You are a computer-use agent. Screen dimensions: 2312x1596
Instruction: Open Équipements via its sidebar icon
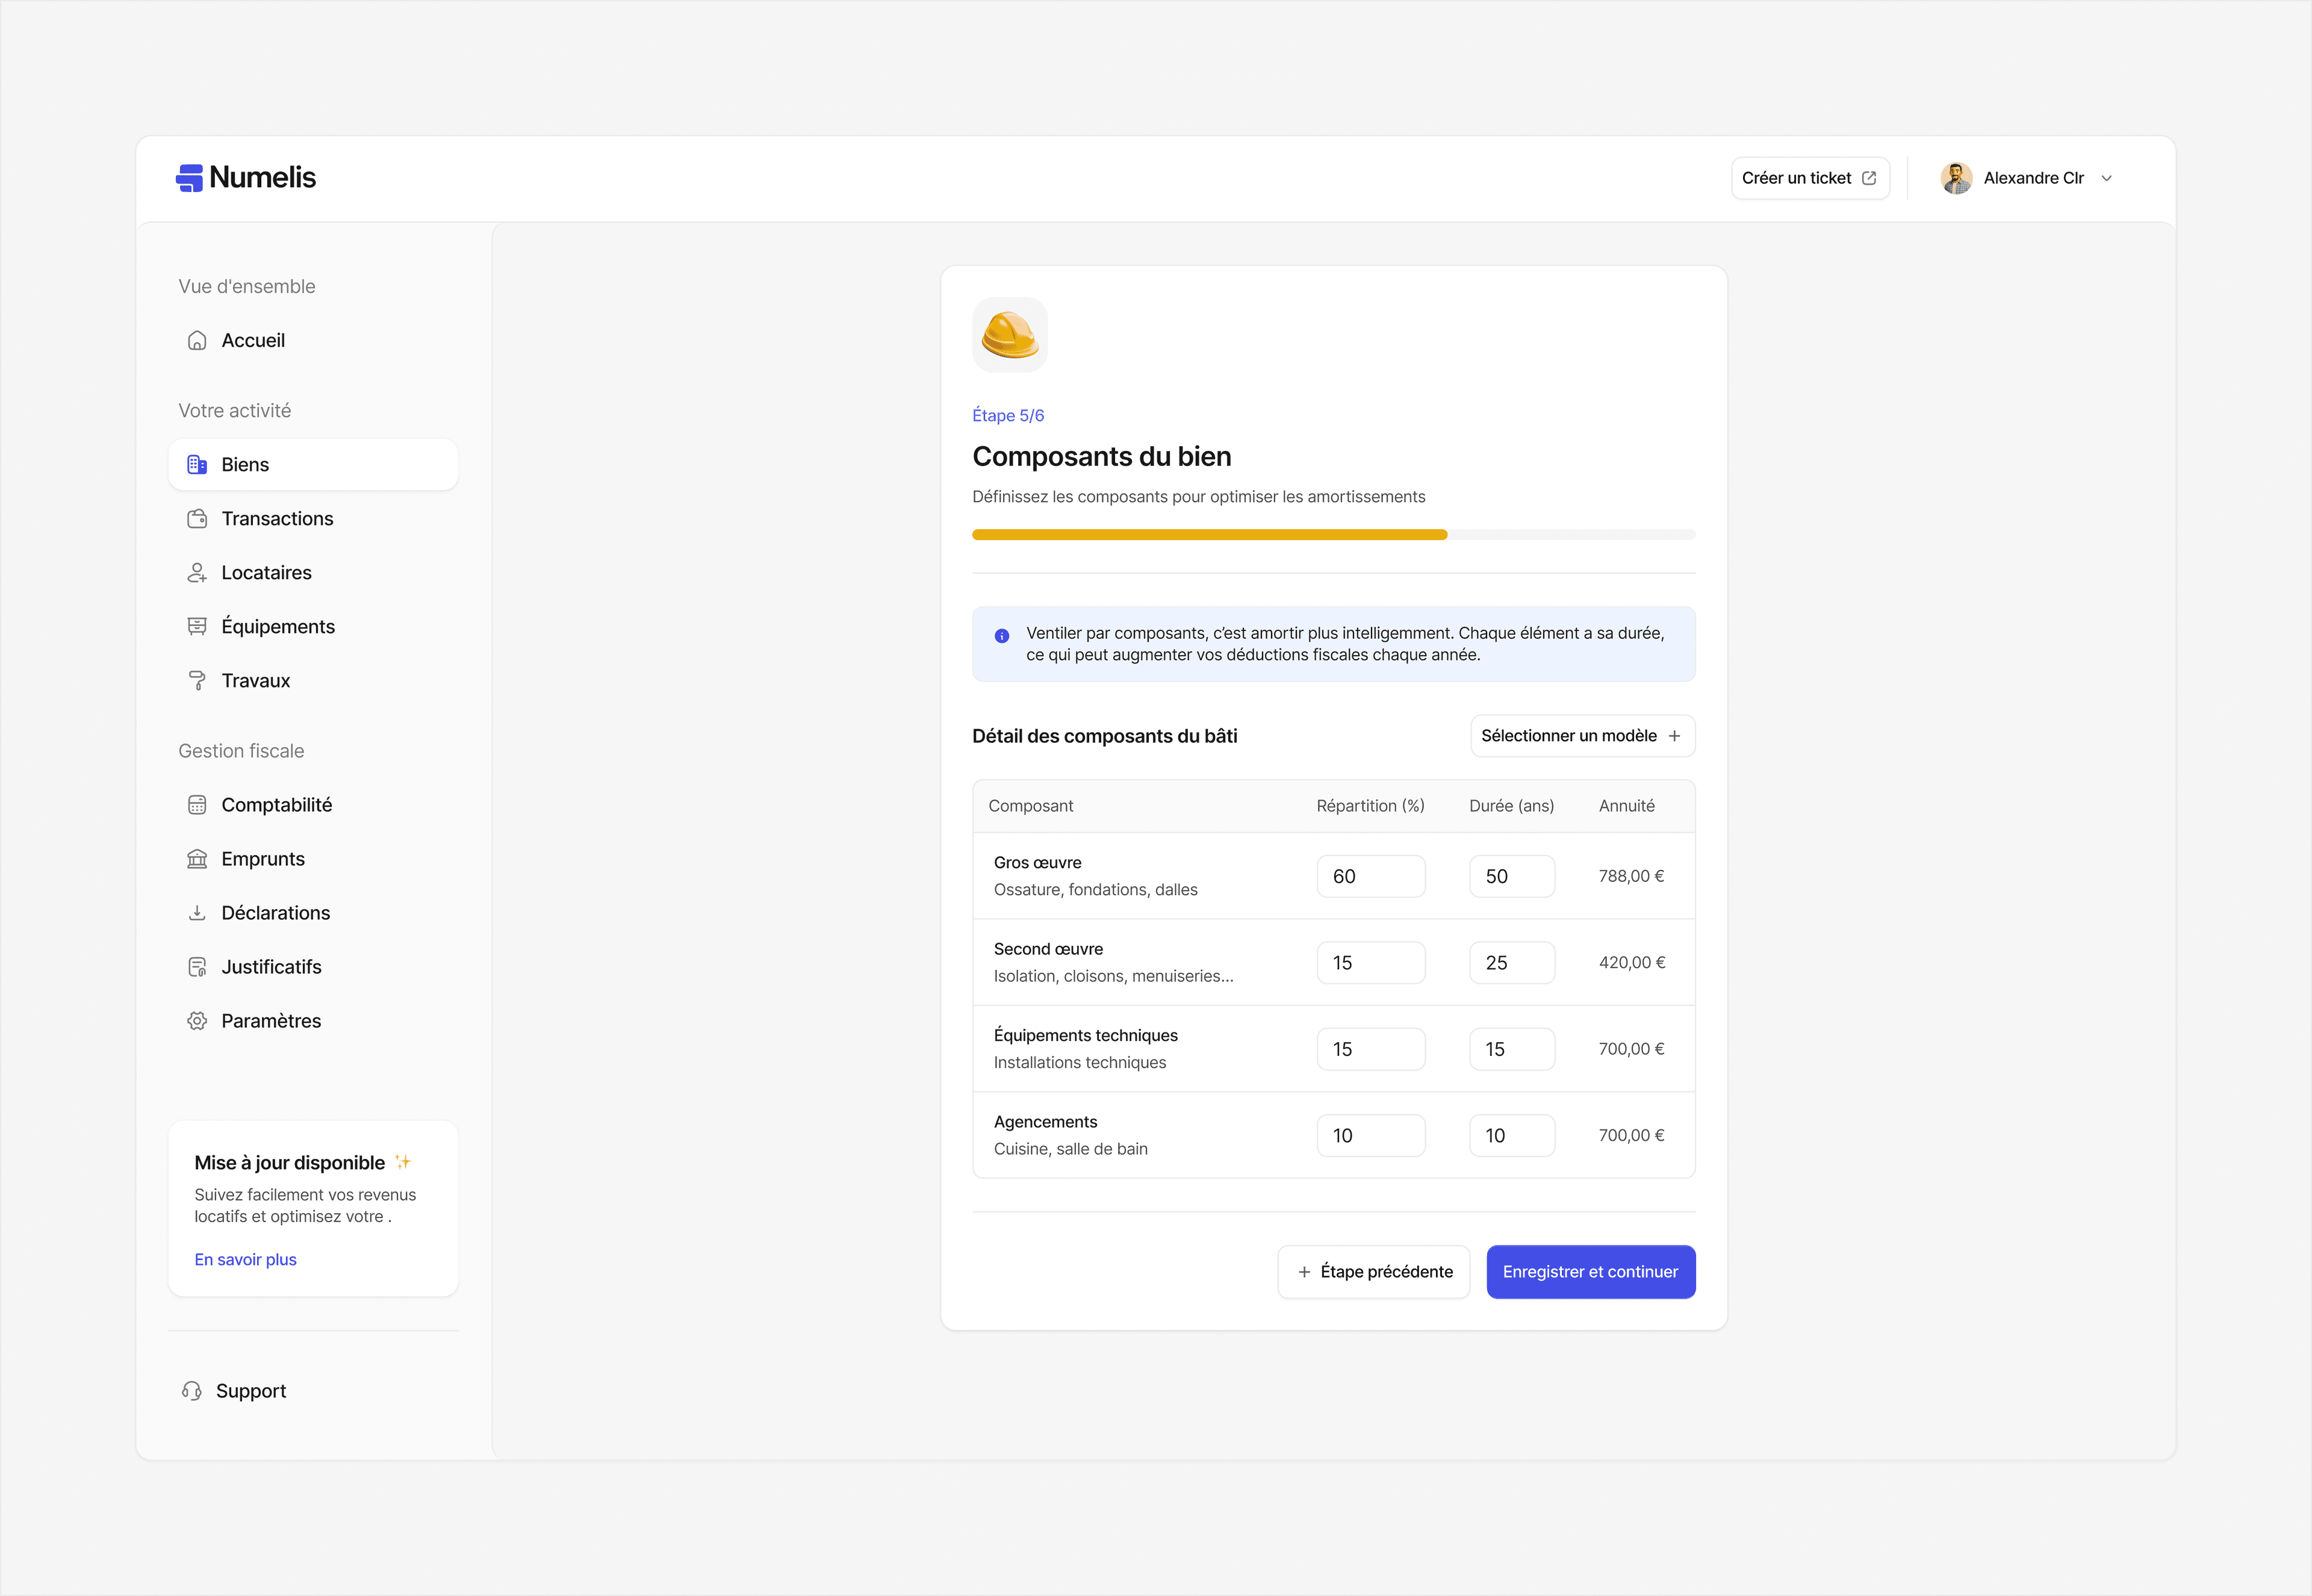[x=197, y=626]
